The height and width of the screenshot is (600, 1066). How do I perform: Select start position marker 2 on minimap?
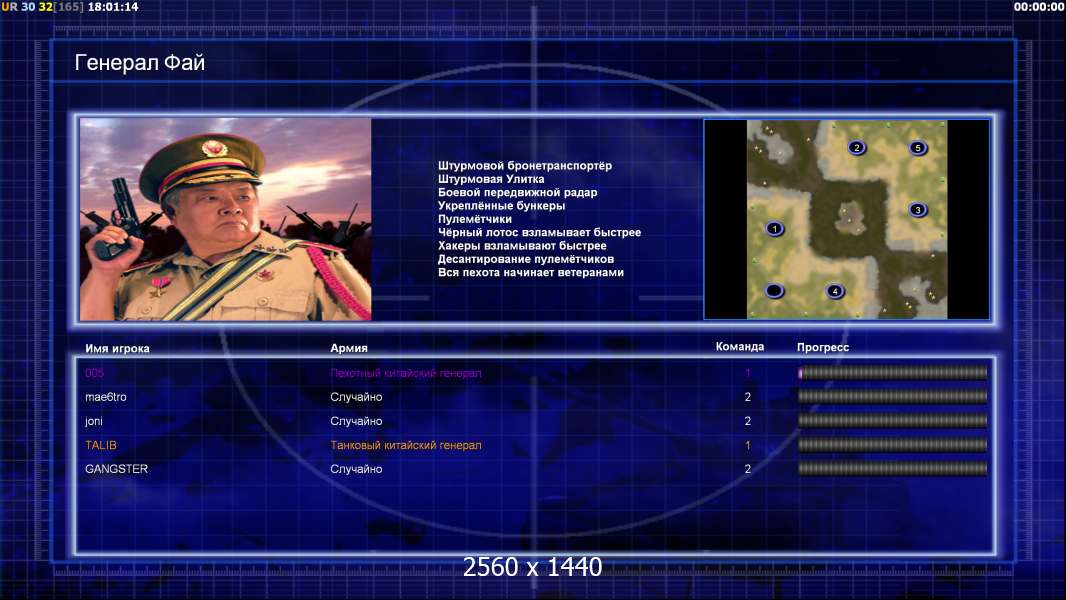pyautogui.click(x=857, y=147)
